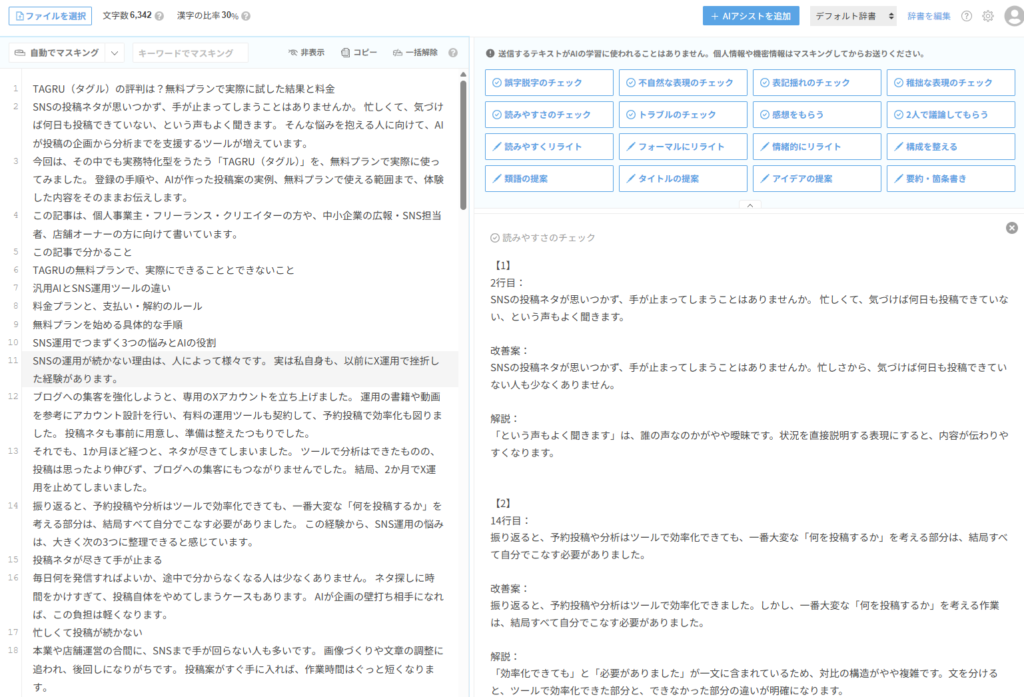1024x697 pixels.
Task: Click line 8 料金プランと、支払い・解約のルール
Action: pos(118,306)
